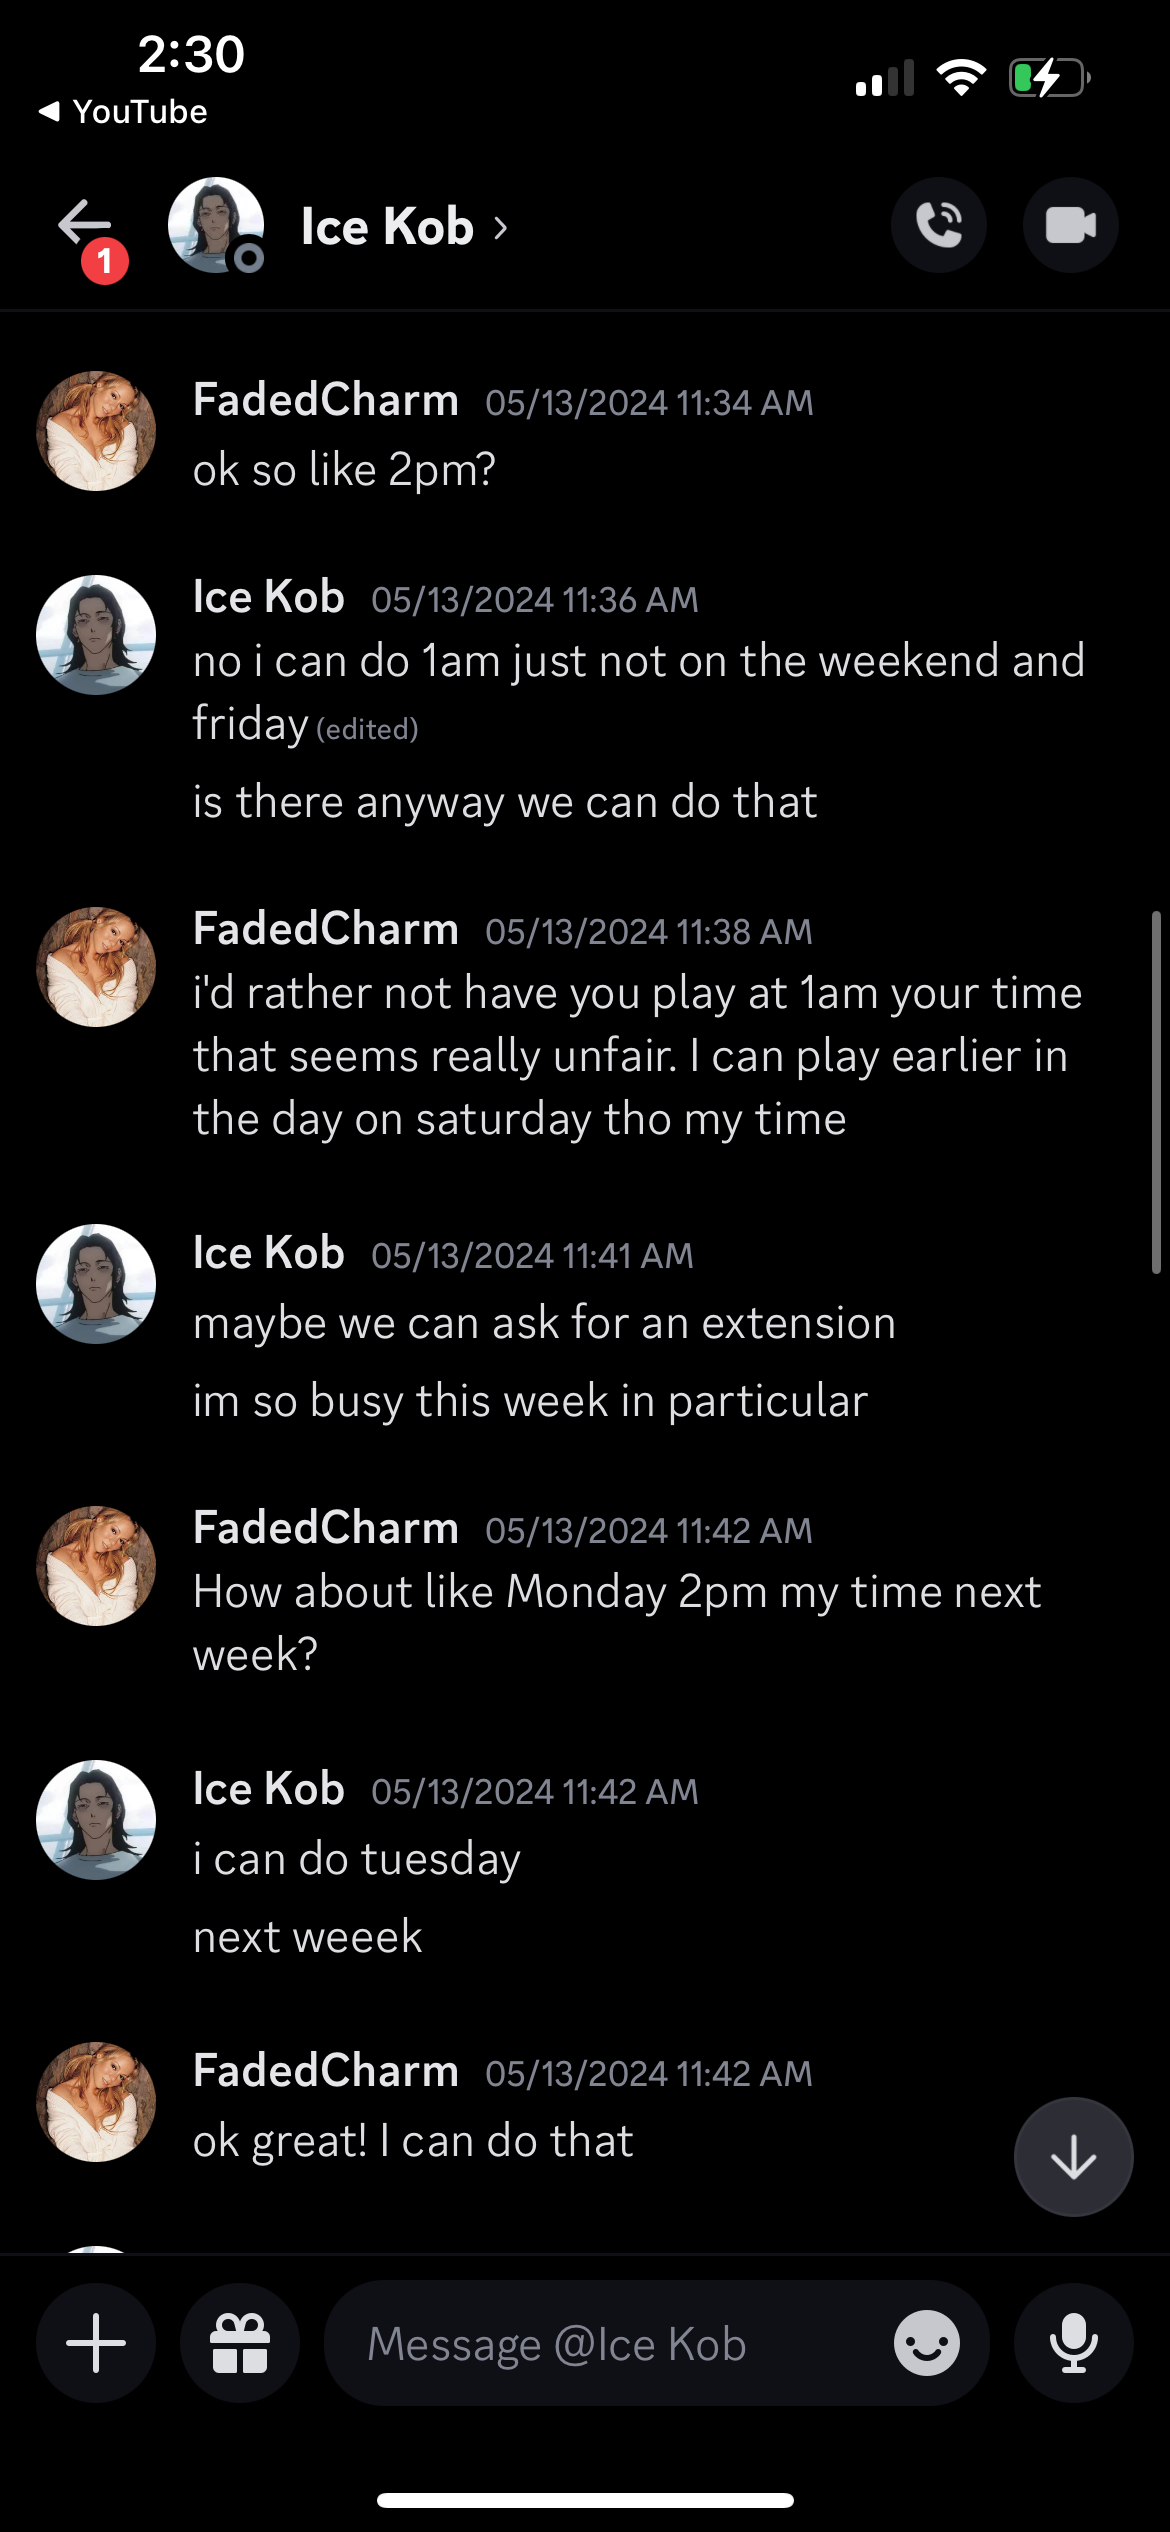Open the gift Nitro icon
The width and height of the screenshot is (1170, 2532).
point(240,2343)
